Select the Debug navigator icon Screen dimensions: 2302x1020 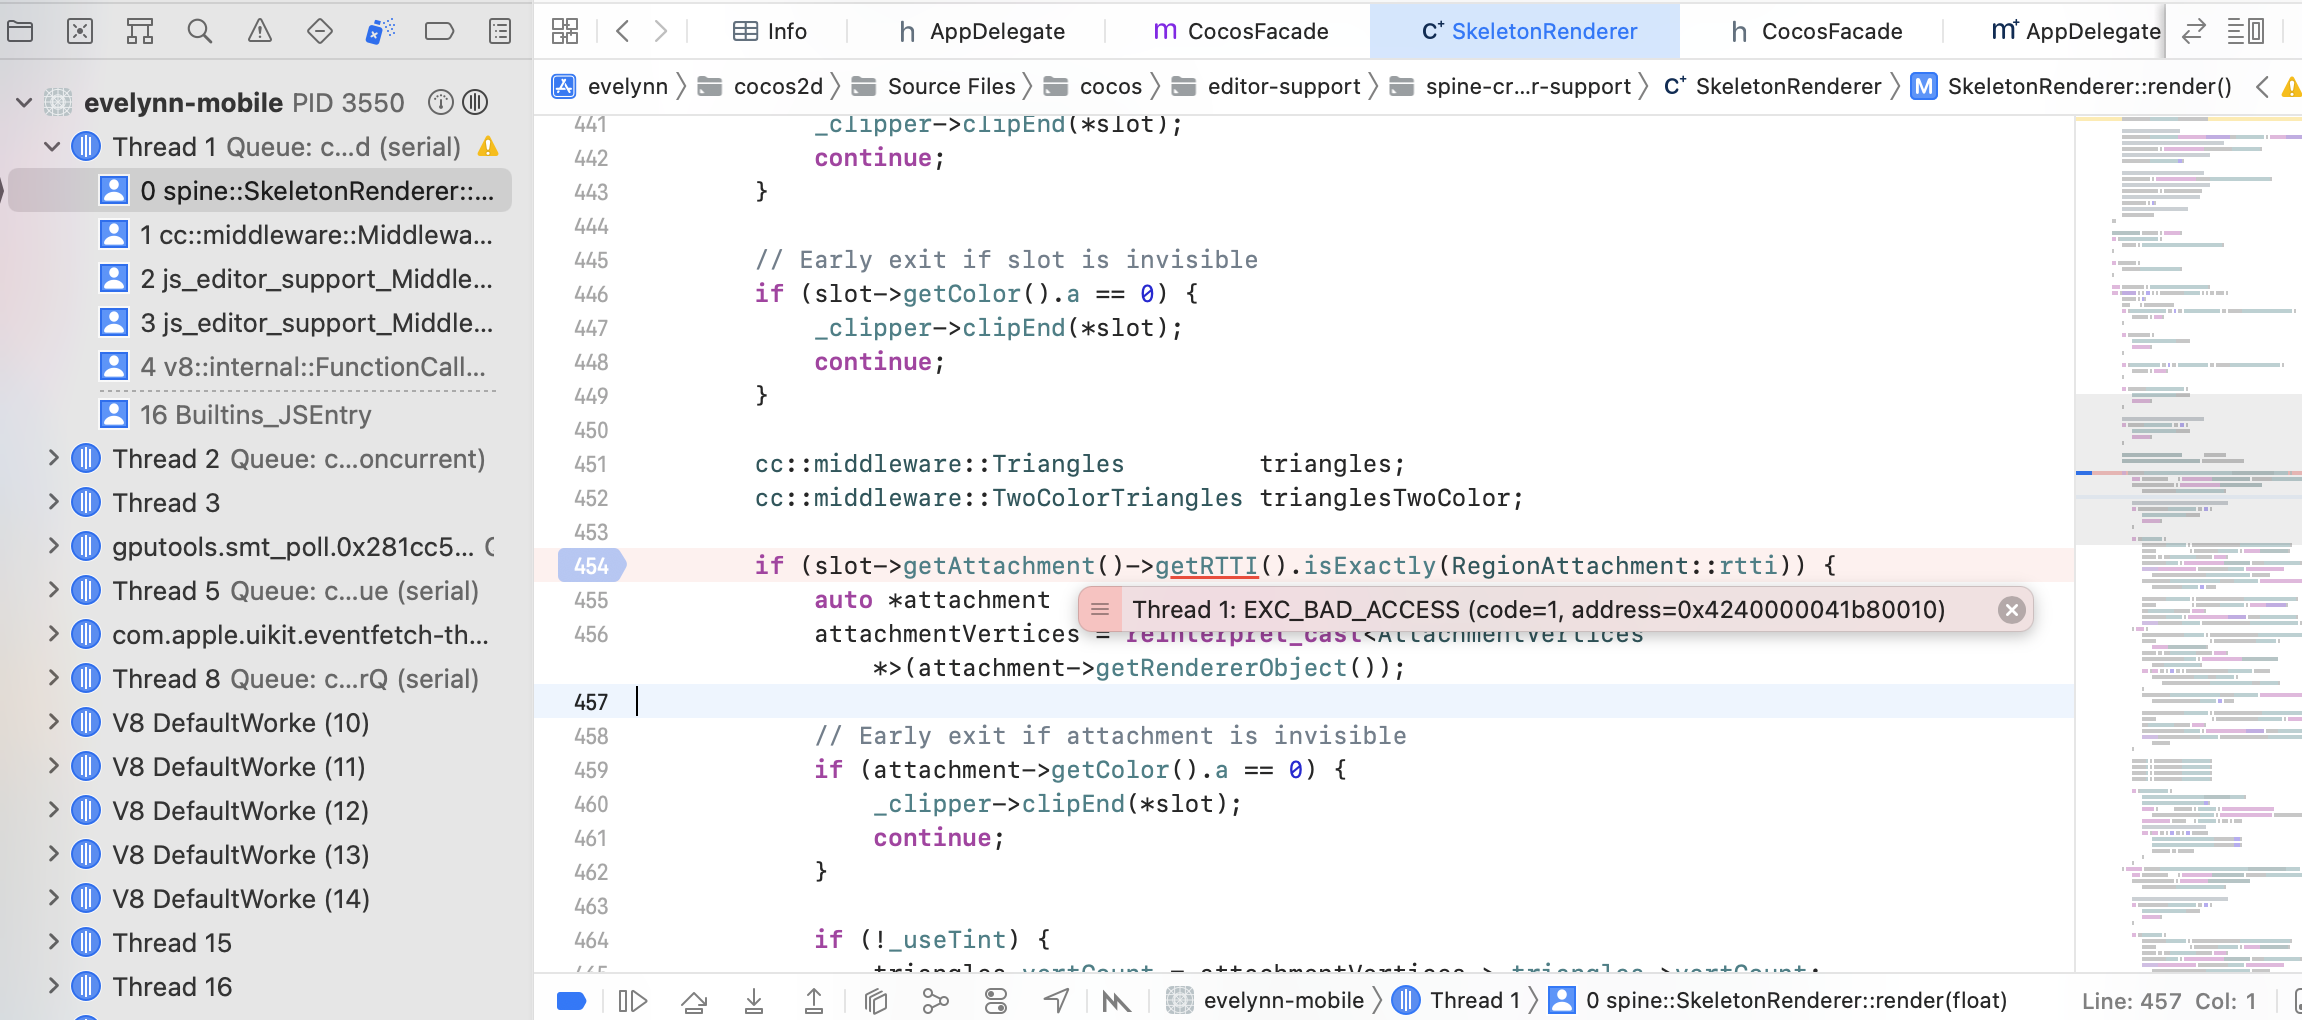380,31
